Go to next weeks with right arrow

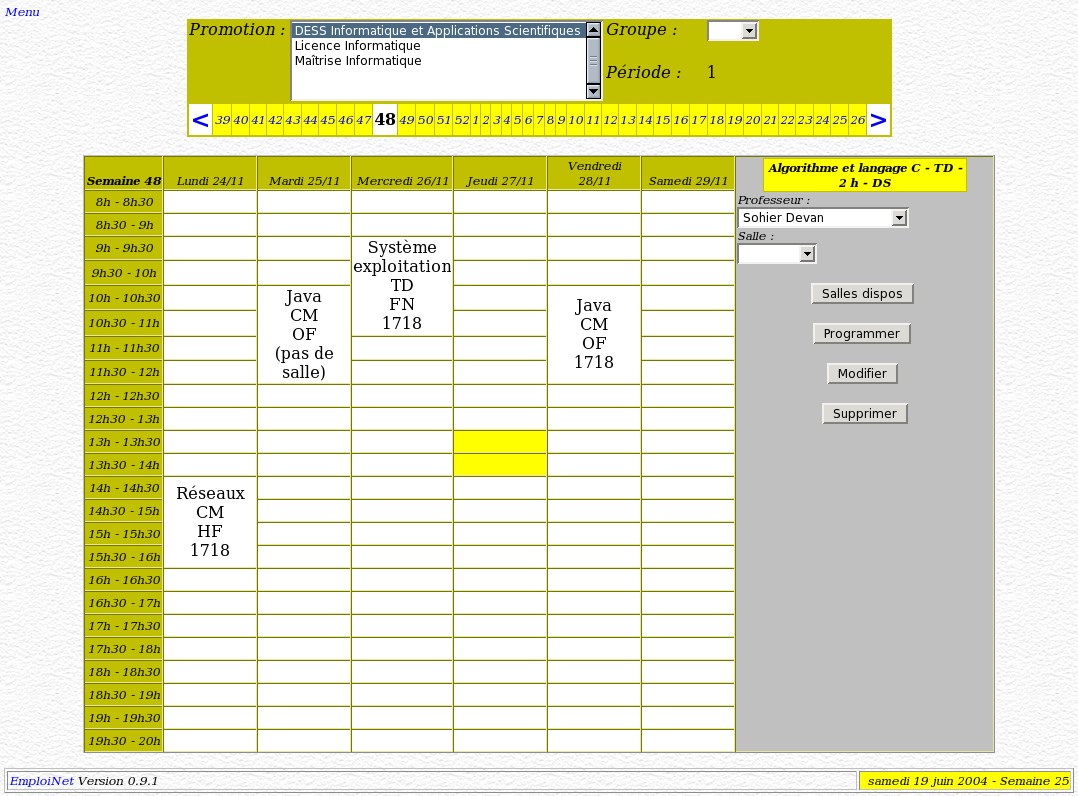coord(877,121)
